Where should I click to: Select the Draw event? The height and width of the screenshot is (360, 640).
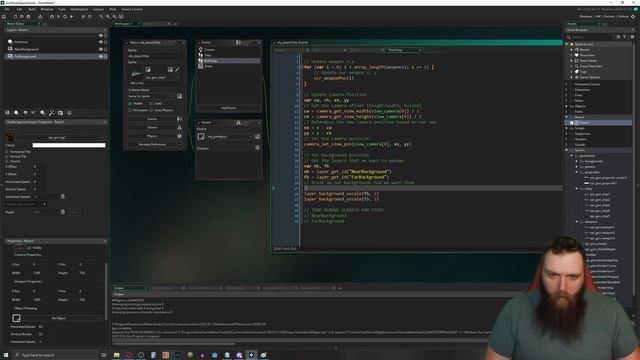tap(209, 66)
